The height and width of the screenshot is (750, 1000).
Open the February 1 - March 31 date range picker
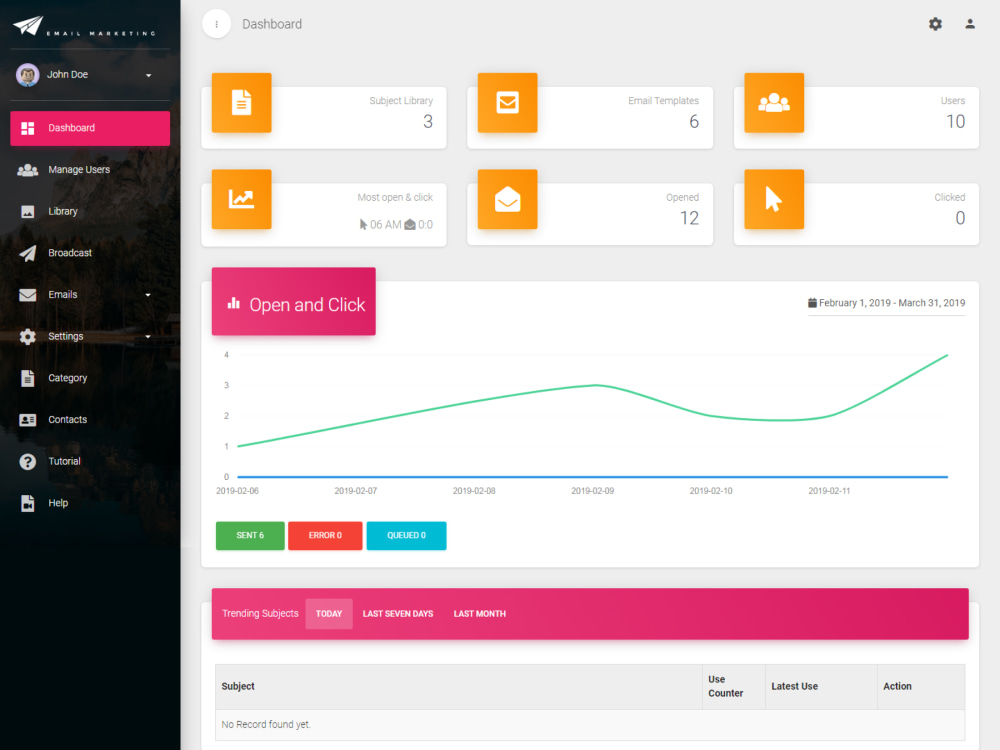point(886,303)
